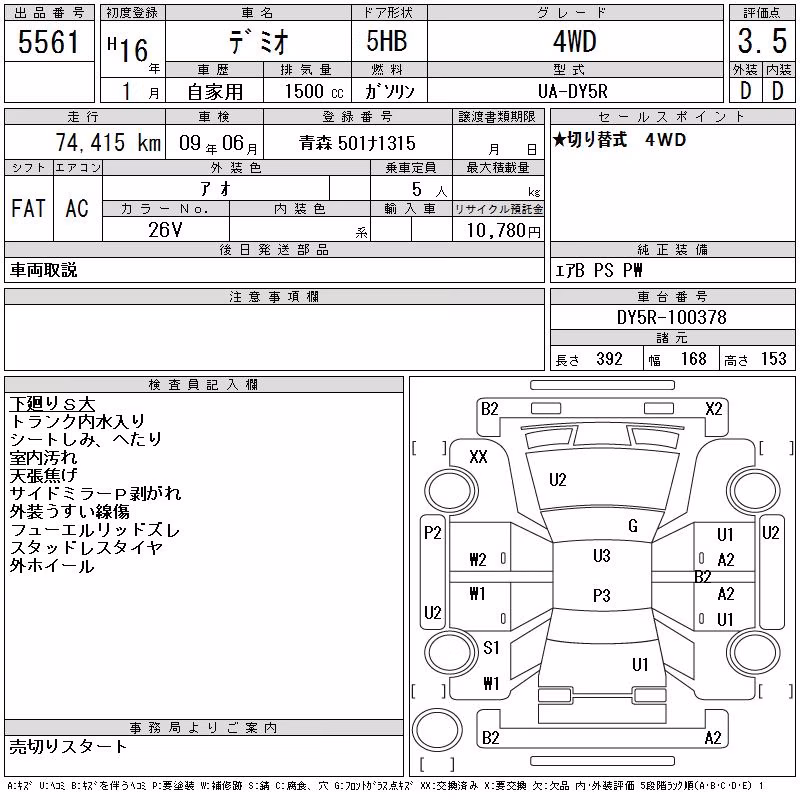Click the P2 mark on left sill
This screenshot has width=800, height=800.
pos(433,533)
